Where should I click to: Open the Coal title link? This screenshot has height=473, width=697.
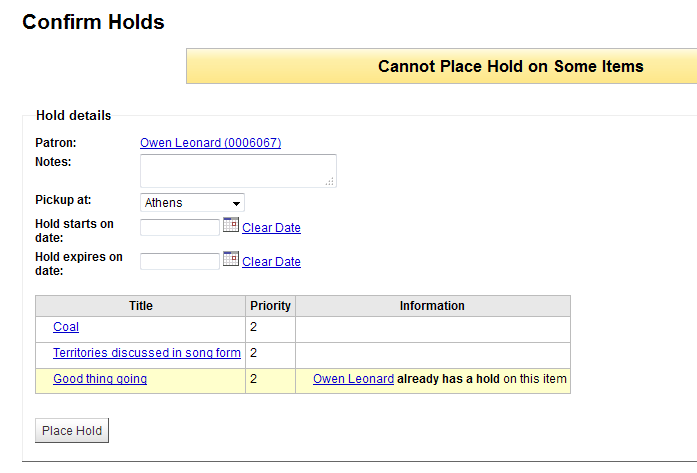pos(66,327)
